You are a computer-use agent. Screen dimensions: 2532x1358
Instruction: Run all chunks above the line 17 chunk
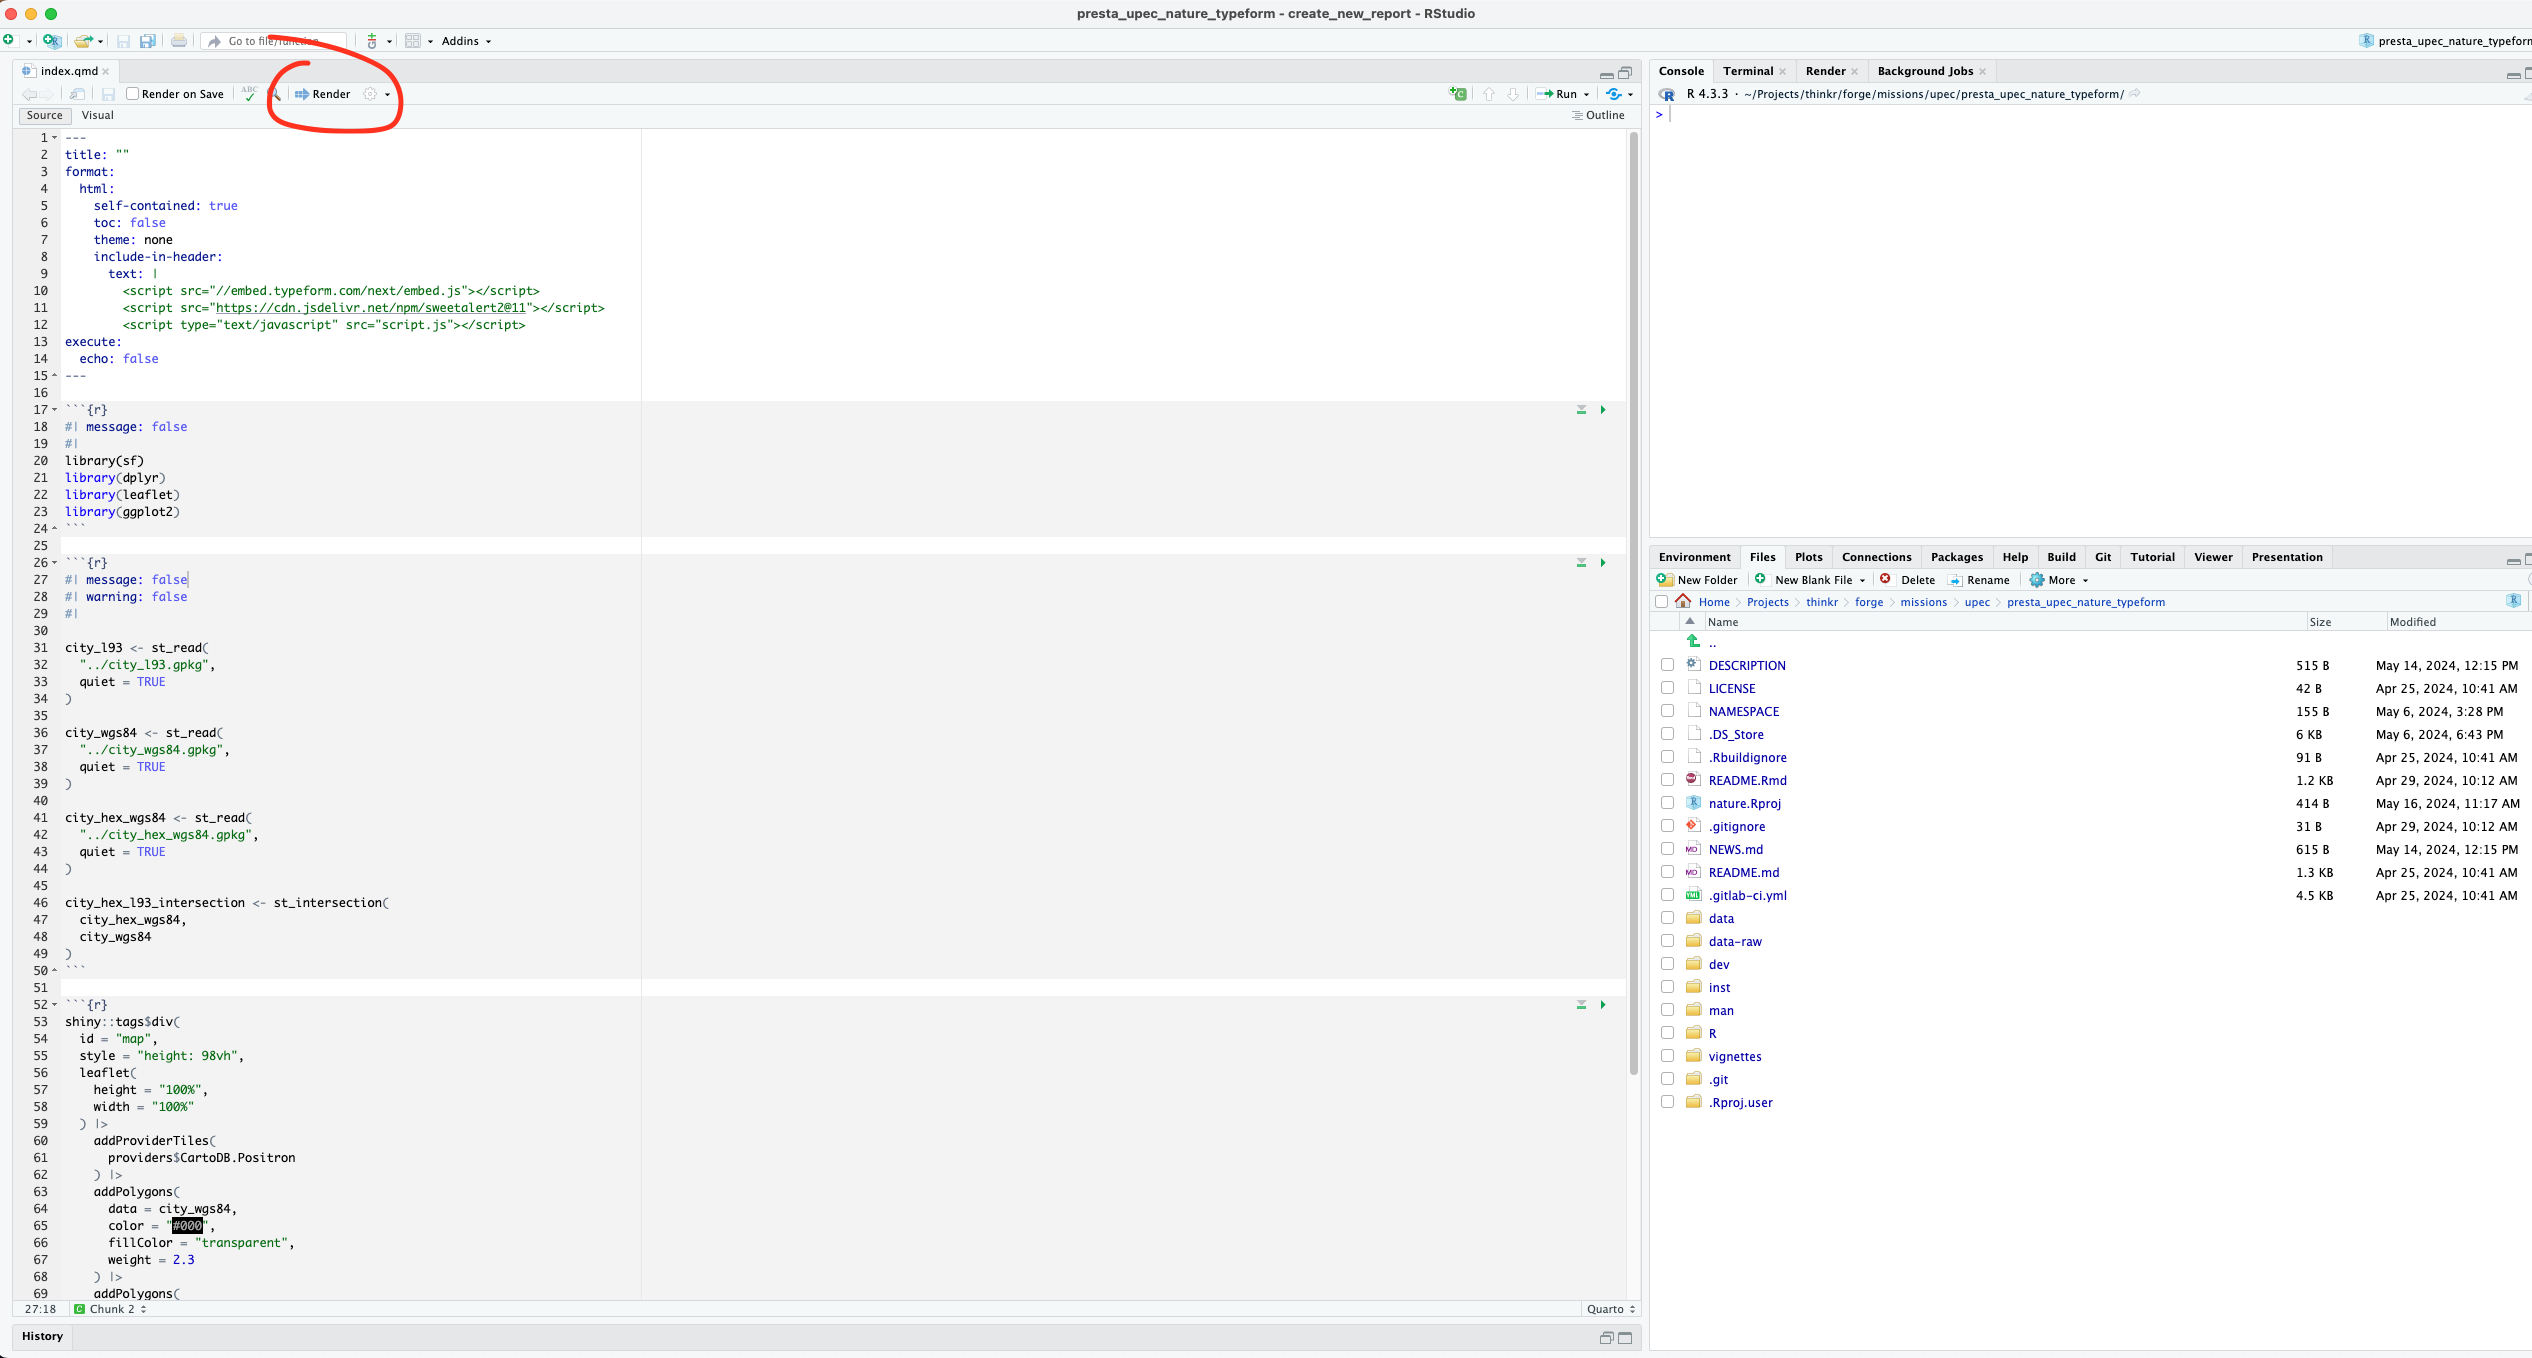coord(1581,410)
